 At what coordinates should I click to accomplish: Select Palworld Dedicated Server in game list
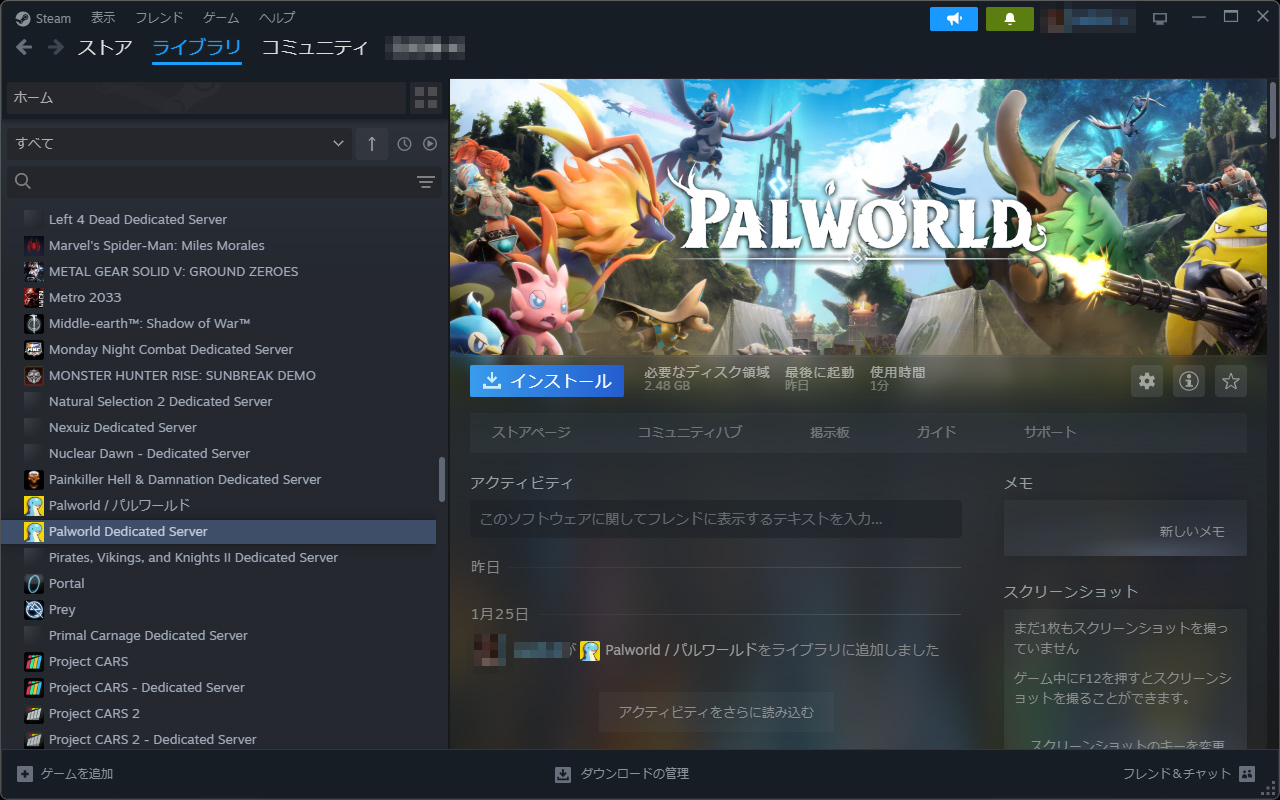(221, 531)
